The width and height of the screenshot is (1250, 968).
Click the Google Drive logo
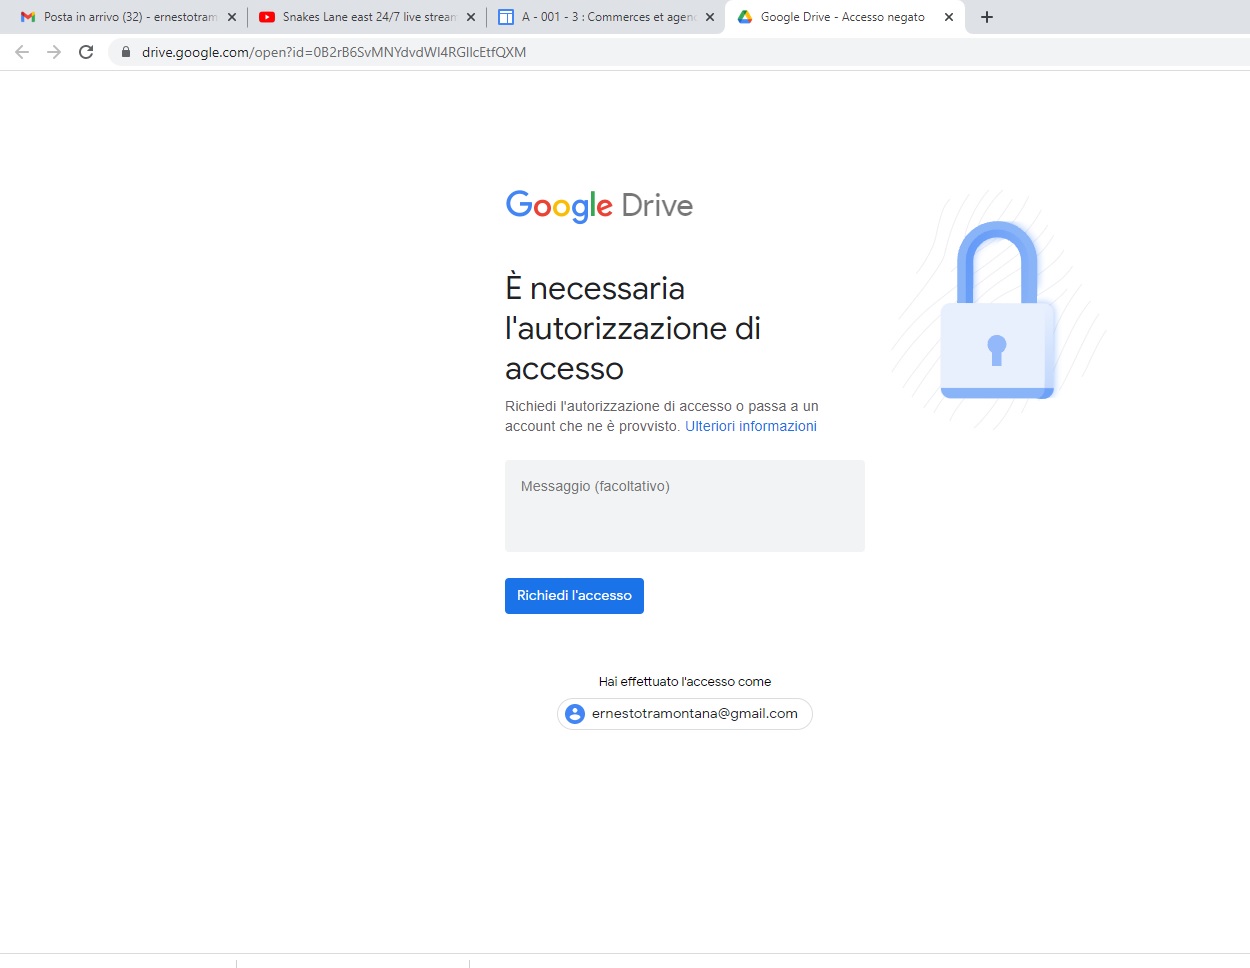599,206
